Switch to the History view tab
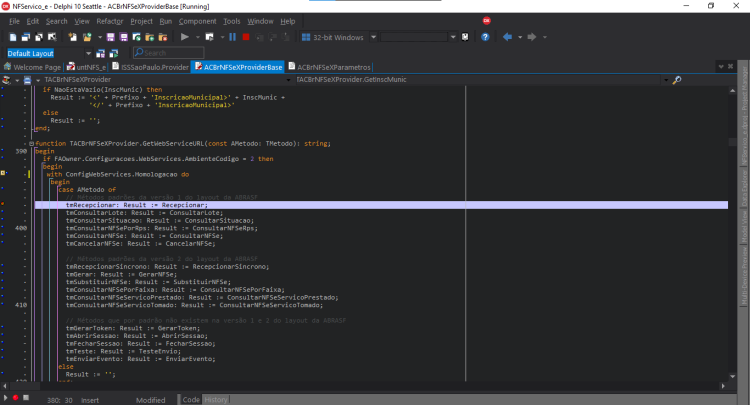 216,400
